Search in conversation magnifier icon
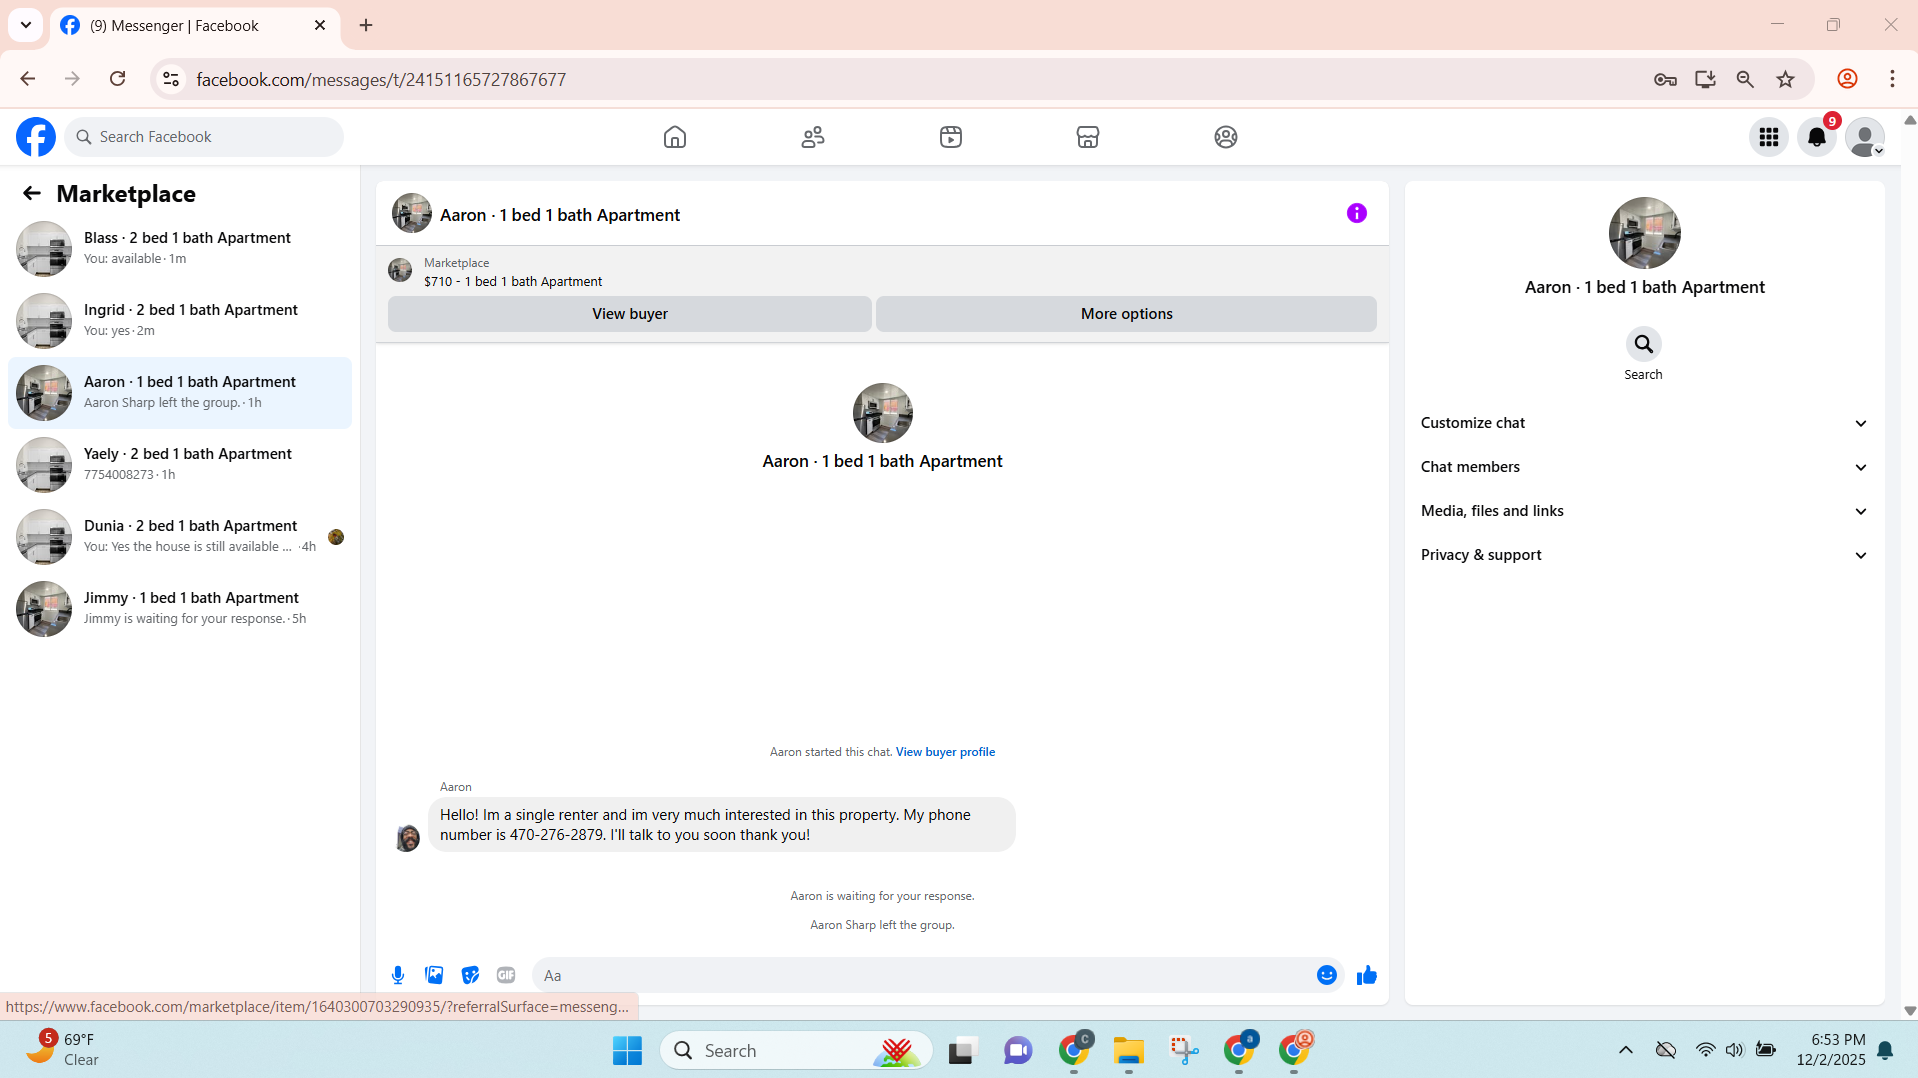The width and height of the screenshot is (1918, 1078). tap(1643, 344)
